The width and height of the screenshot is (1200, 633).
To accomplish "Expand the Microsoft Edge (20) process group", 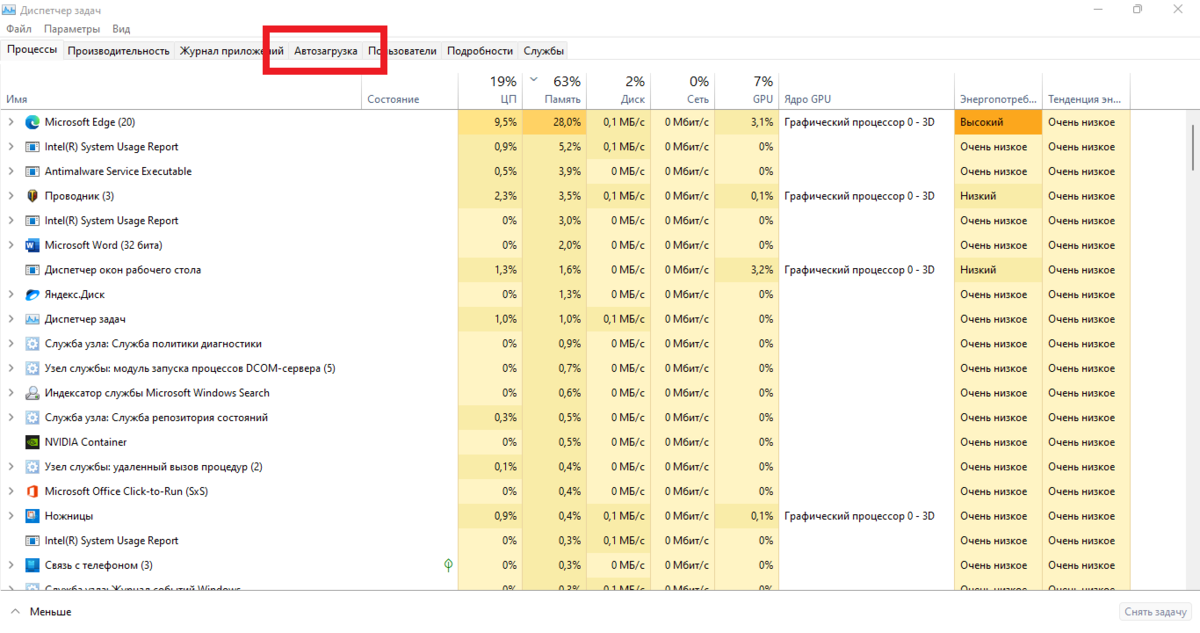I will tap(11, 122).
